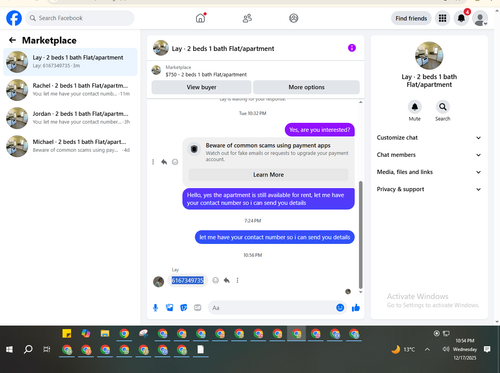Open the volume control in the system tray
This screenshot has width=500, height=373.
(x=446, y=349)
